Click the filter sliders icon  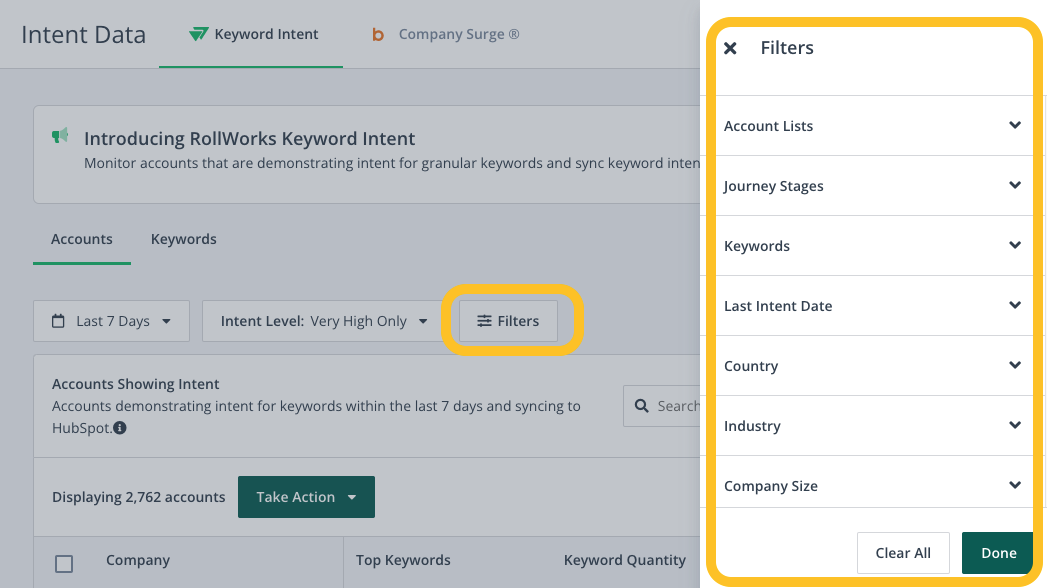(x=484, y=321)
